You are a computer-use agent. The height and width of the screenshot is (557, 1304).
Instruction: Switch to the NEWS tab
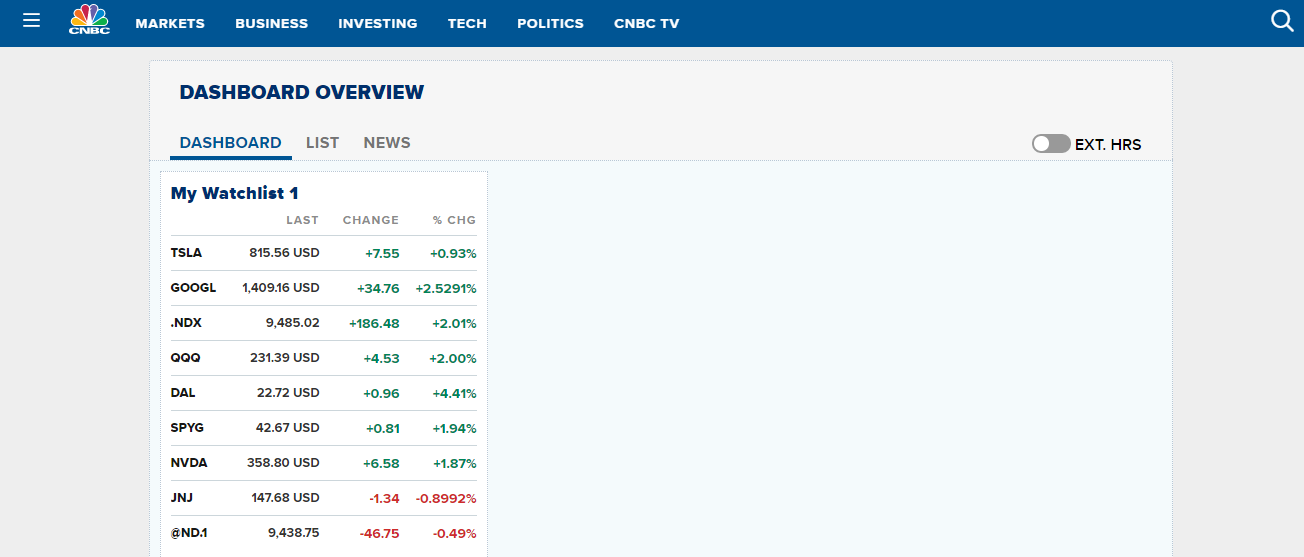coord(387,143)
